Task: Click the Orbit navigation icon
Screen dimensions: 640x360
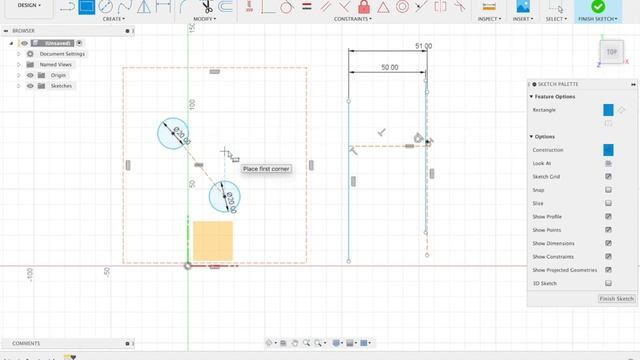Action: (269, 343)
